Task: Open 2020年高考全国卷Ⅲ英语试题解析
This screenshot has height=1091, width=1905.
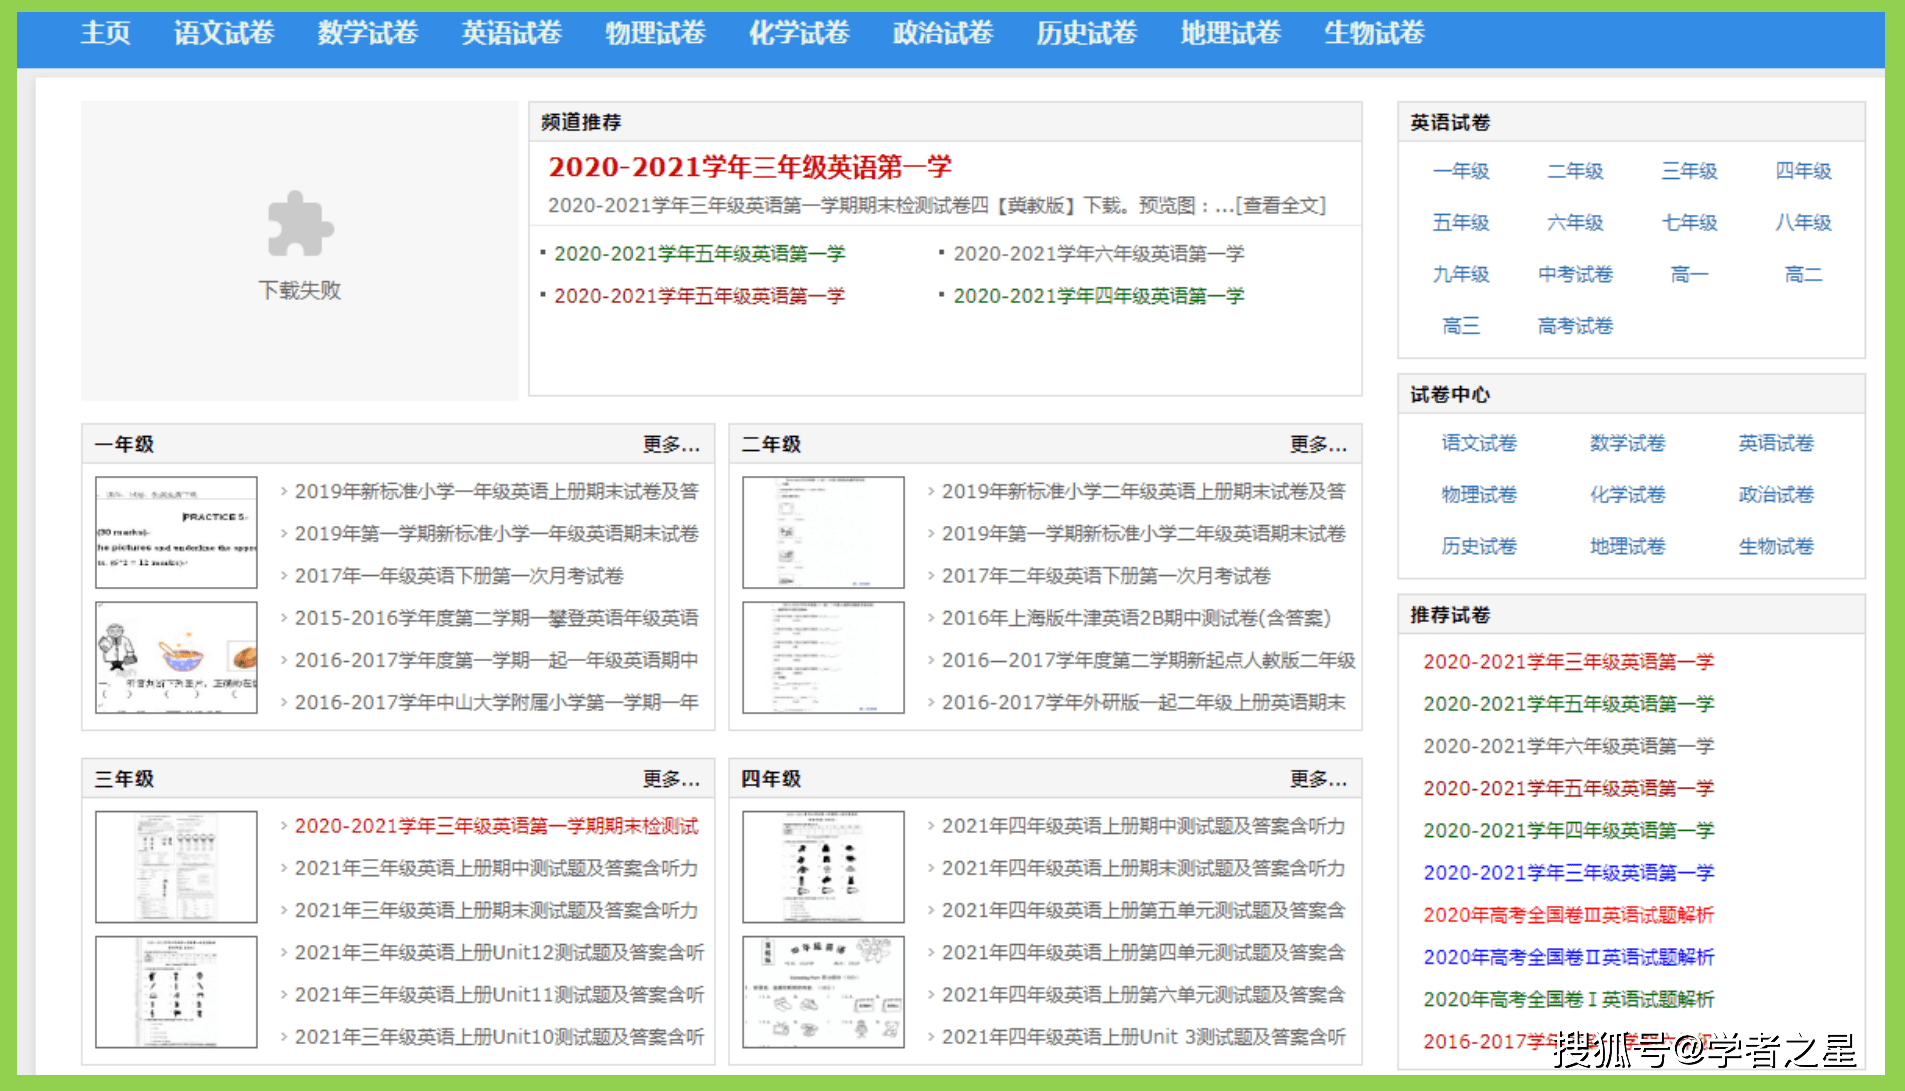Action: (1567, 914)
